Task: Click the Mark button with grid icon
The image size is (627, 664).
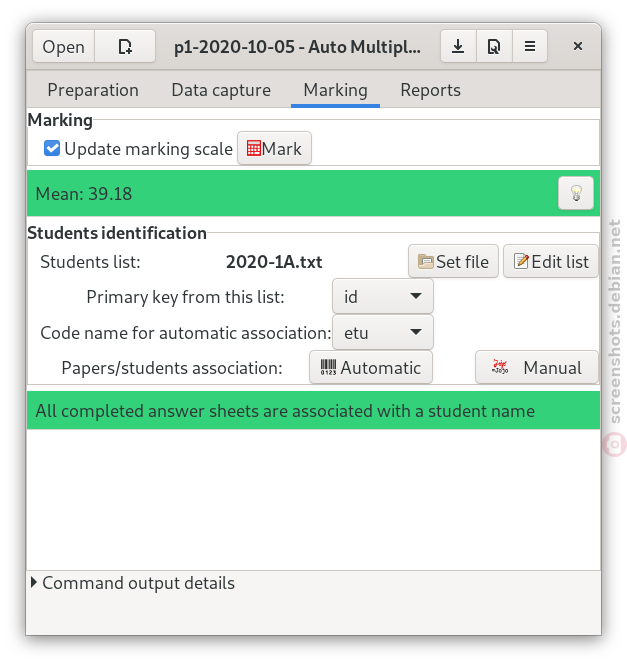Action: 274,149
